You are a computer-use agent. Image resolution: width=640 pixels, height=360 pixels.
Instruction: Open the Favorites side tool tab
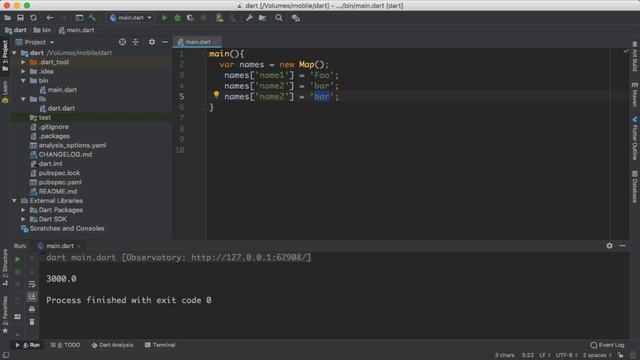click(5, 315)
